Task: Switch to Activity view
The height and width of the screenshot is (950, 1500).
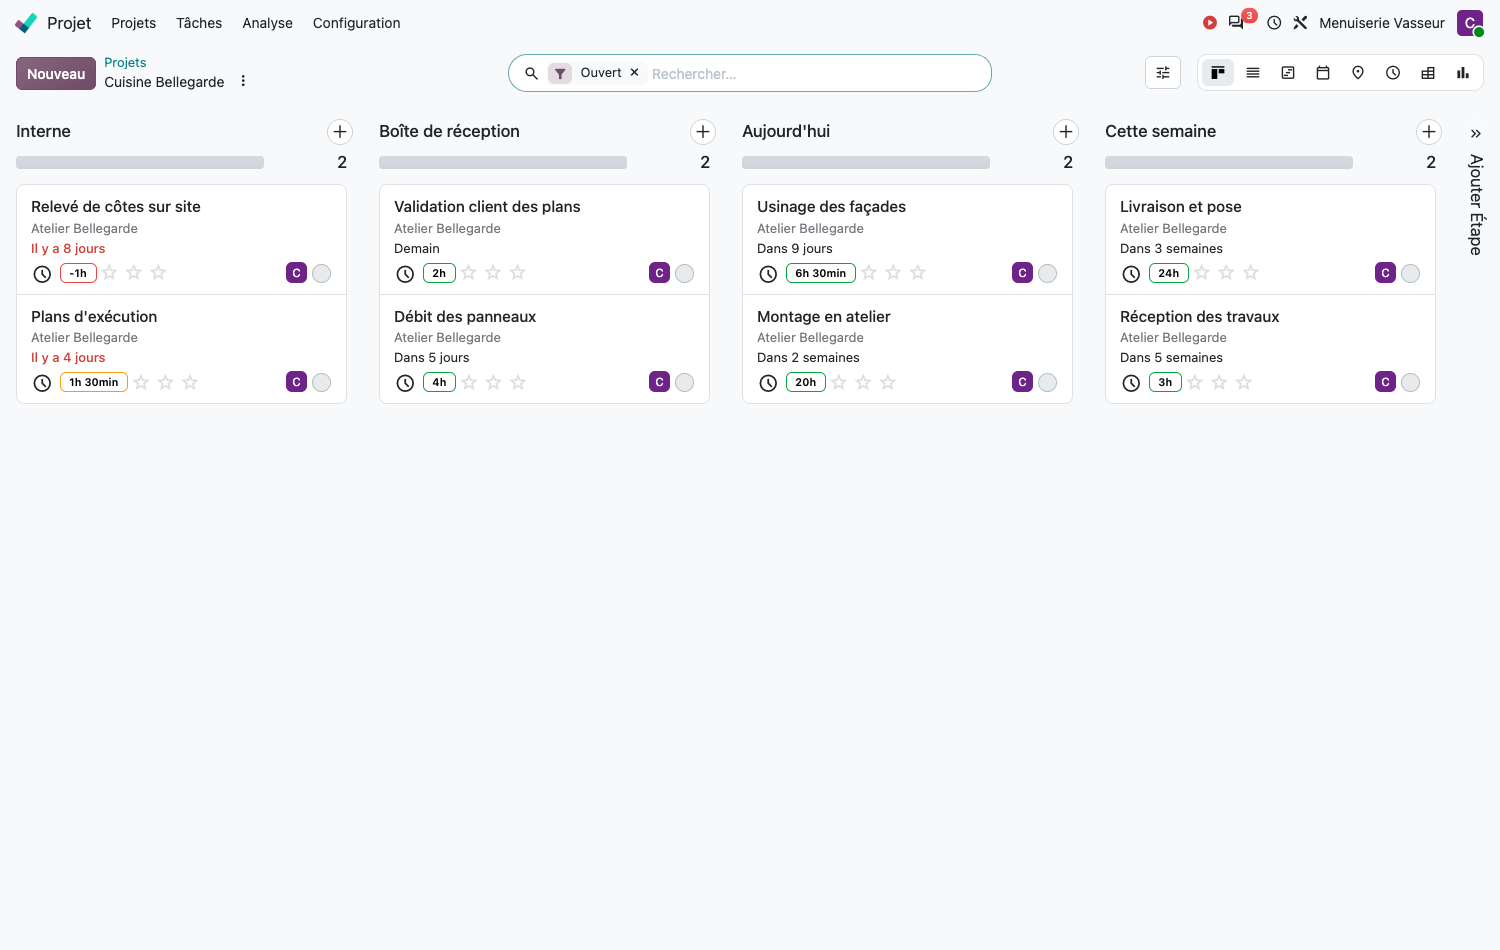Action: tap(1393, 73)
